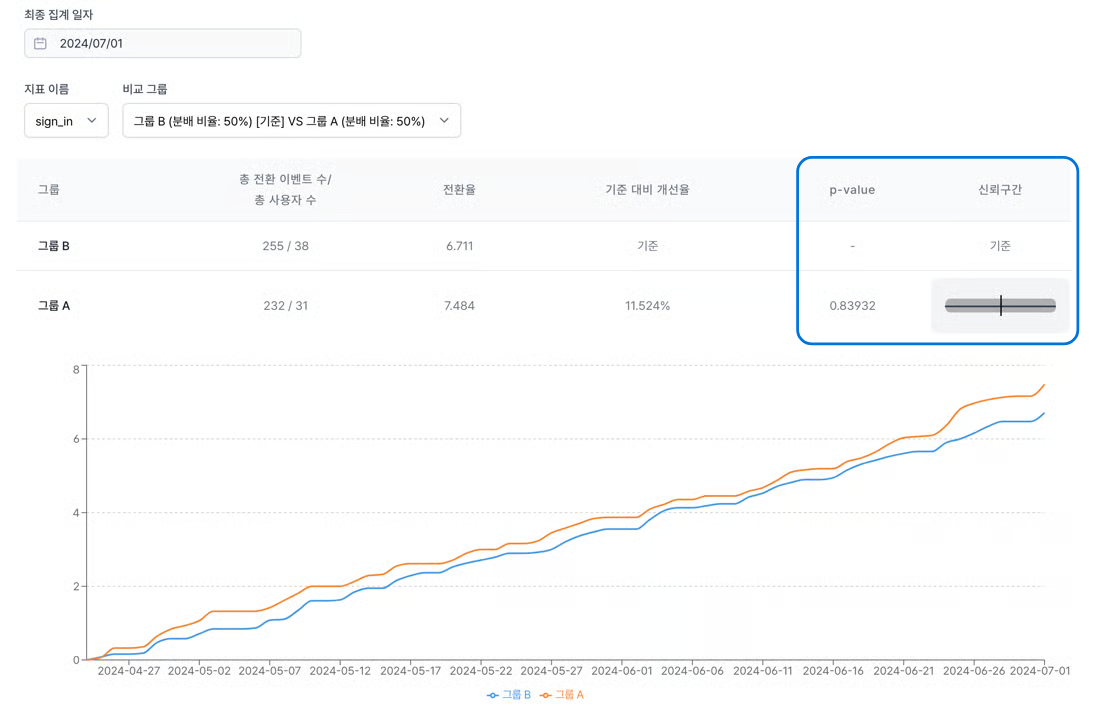Expand the 비교 그룹 comparison dropdown
Screen dimensions: 1100x708
(x=292, y=121)
